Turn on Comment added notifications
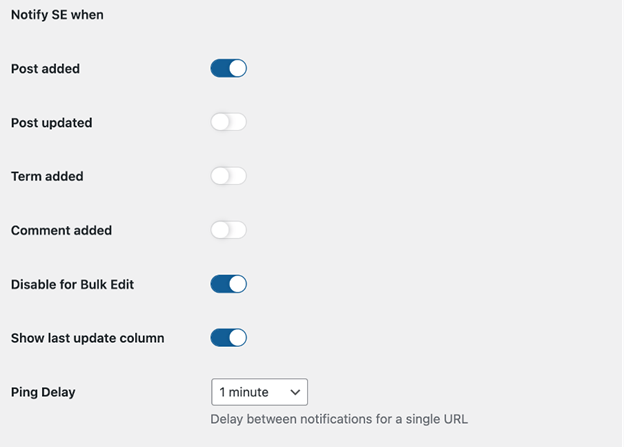This screenshot has width=624, height=447. [x=228, y=230]
